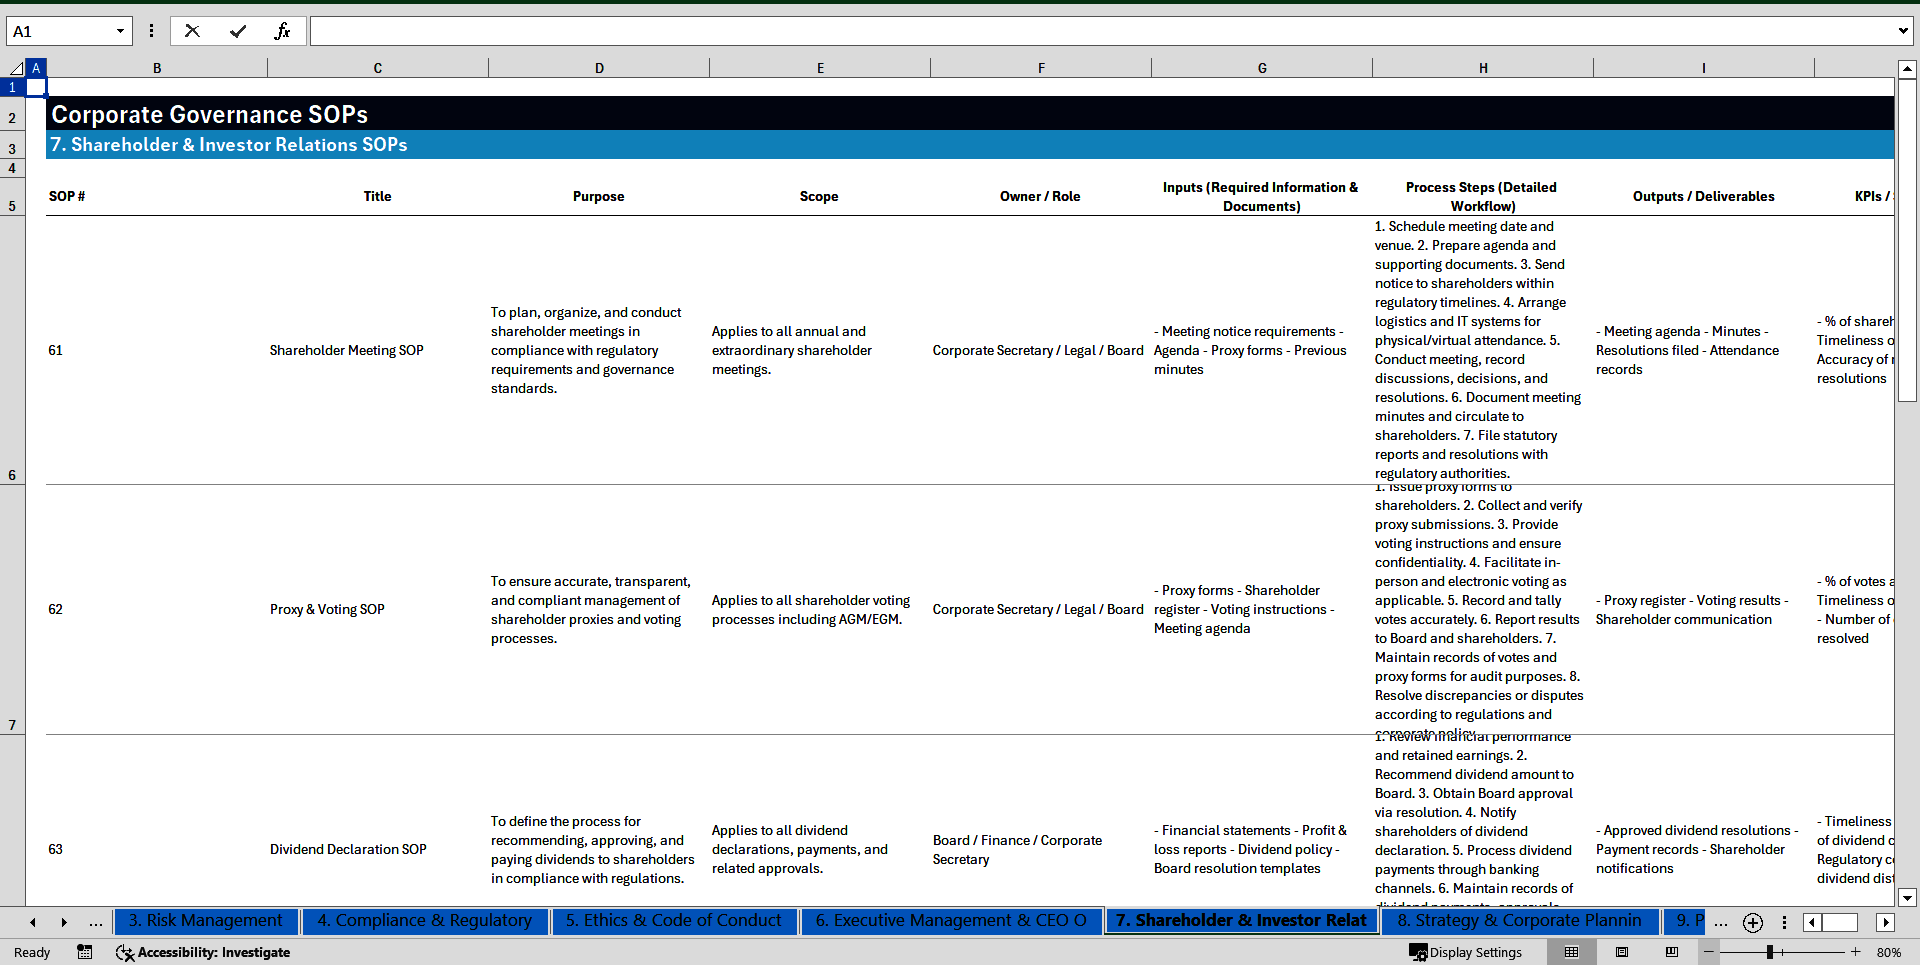Open the macro recording status icon
Viewport: 1920px width, 966px height.
(x=85, y=952)
